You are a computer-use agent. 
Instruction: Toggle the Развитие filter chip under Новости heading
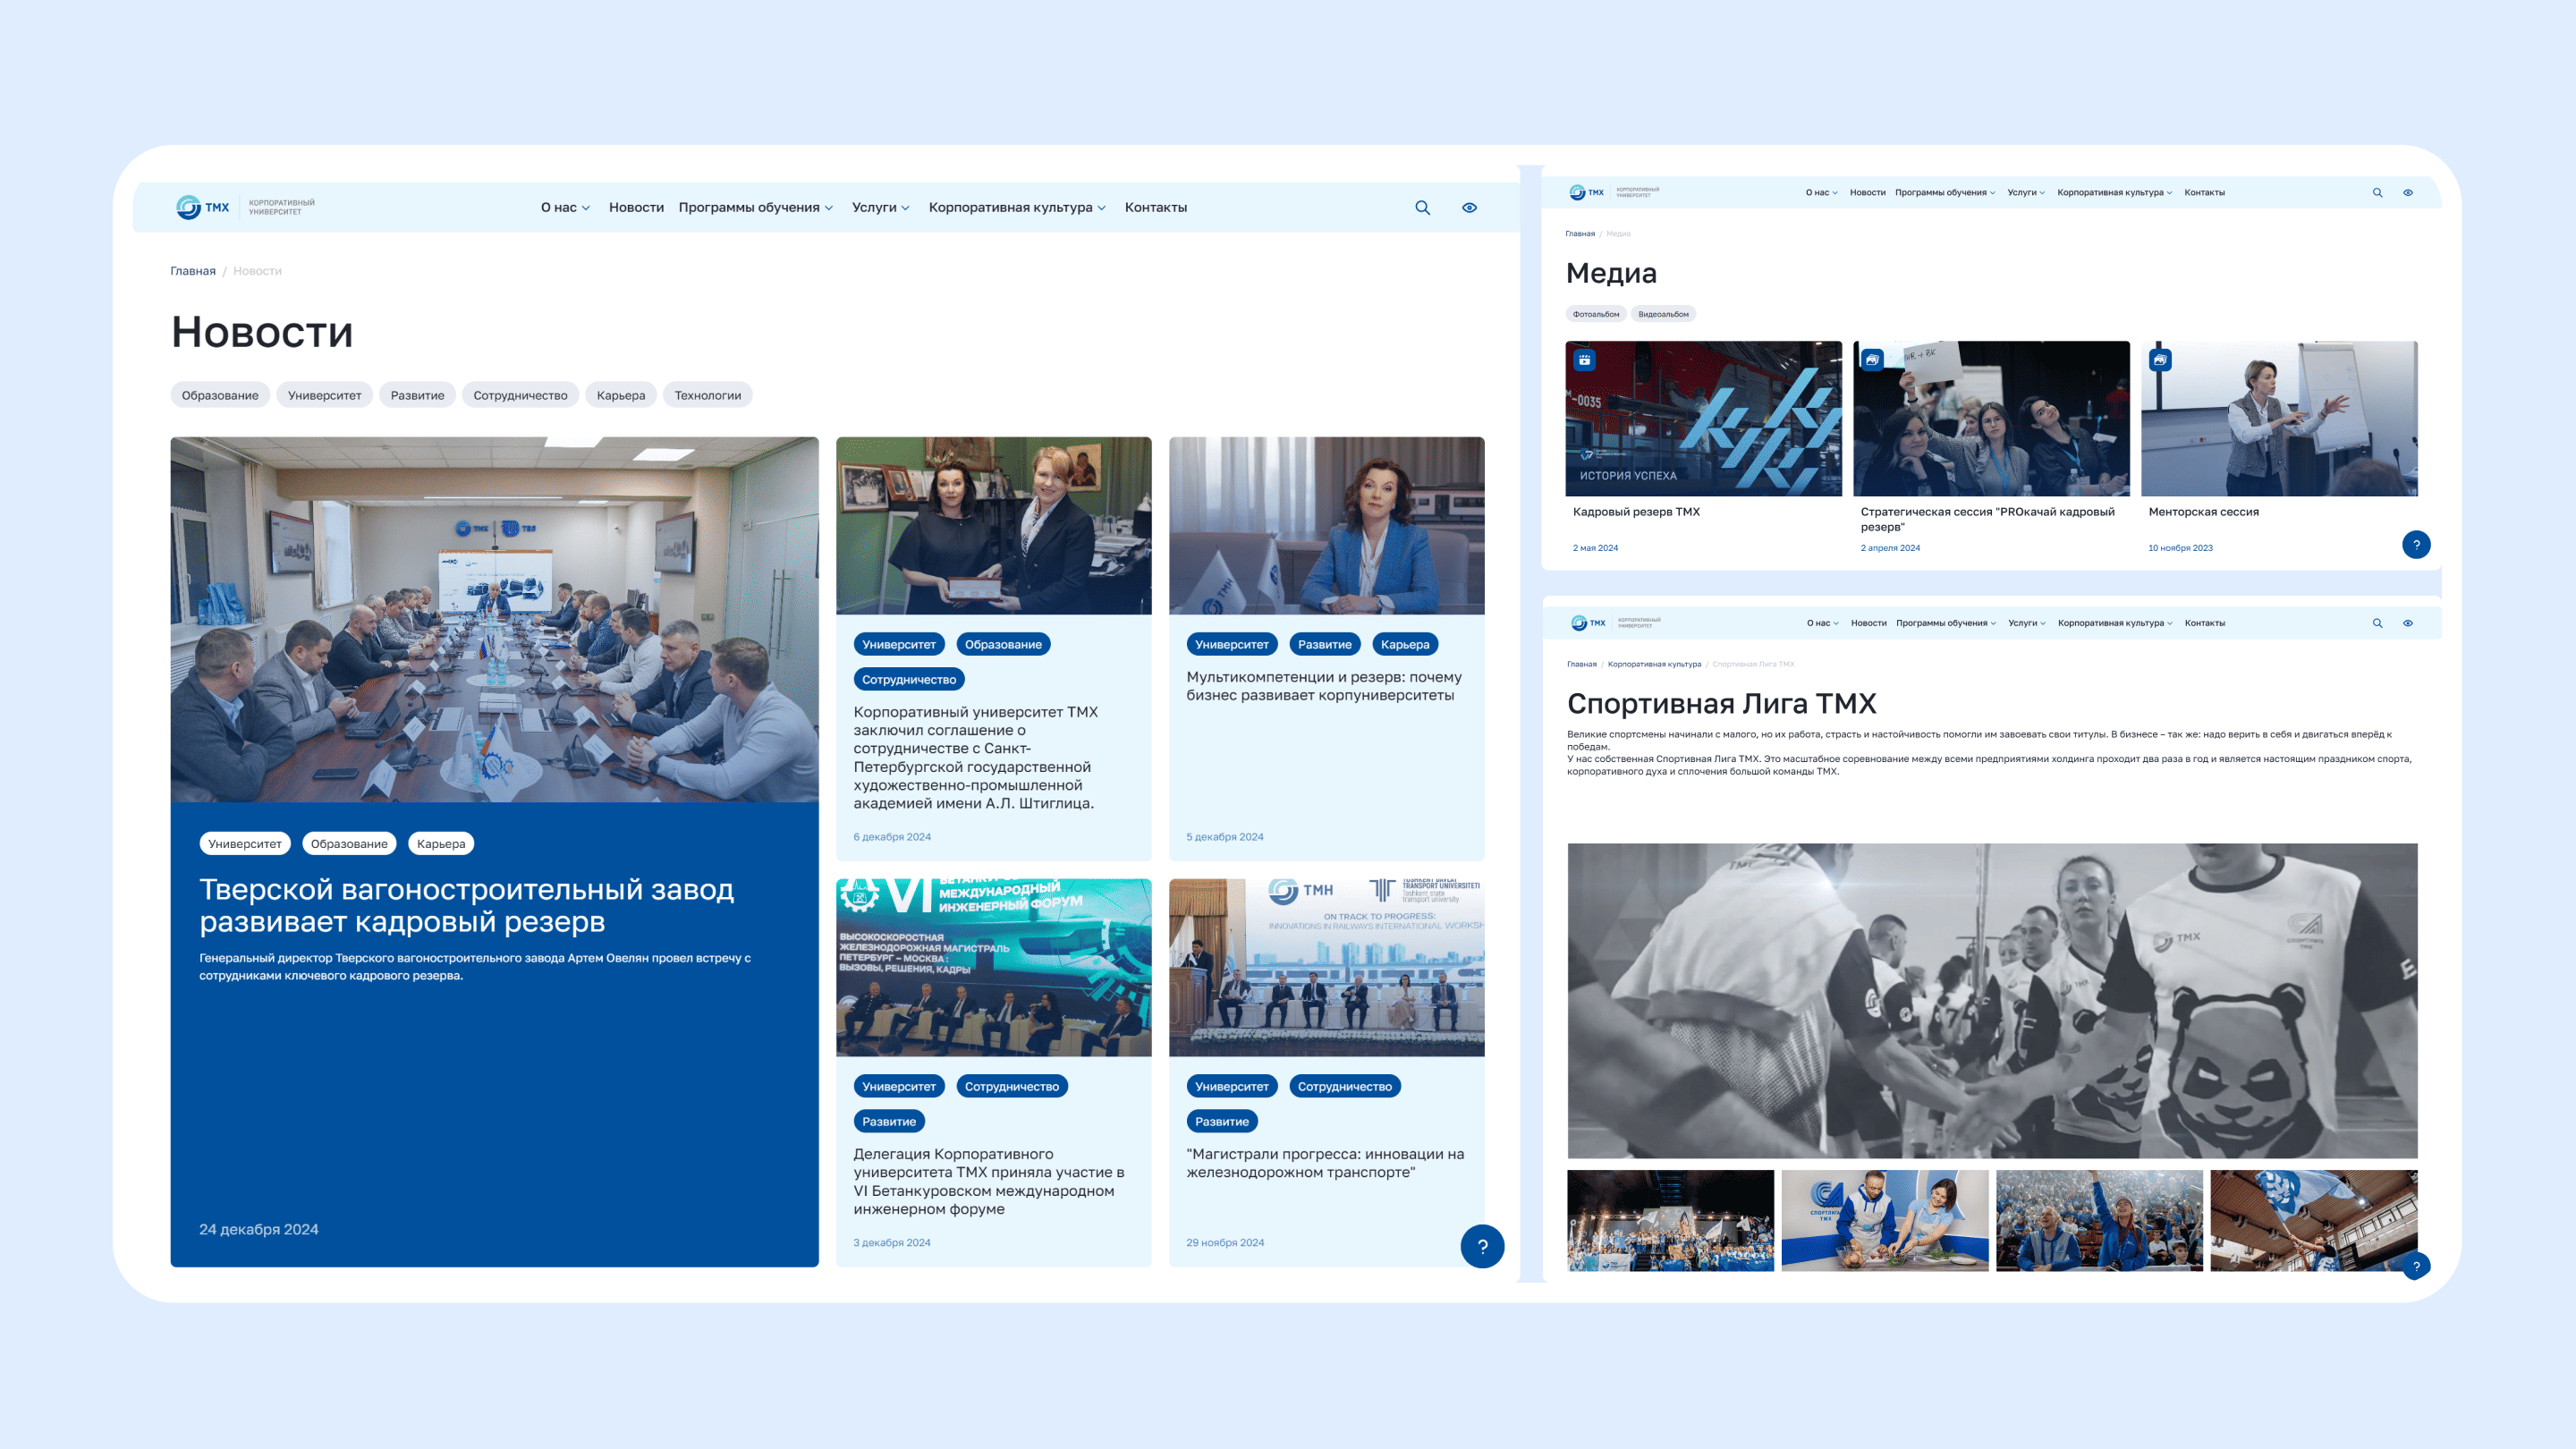pos(418,395)
